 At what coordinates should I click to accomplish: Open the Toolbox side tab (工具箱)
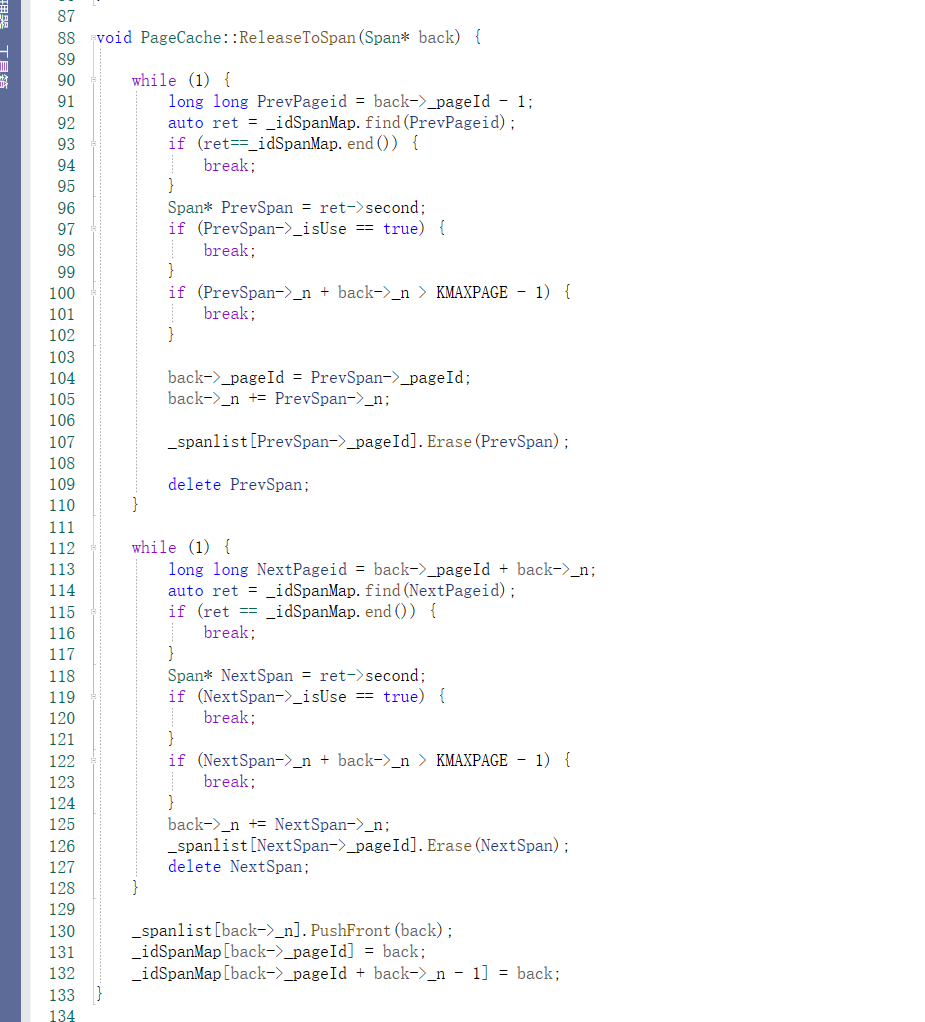pos(4,68)
